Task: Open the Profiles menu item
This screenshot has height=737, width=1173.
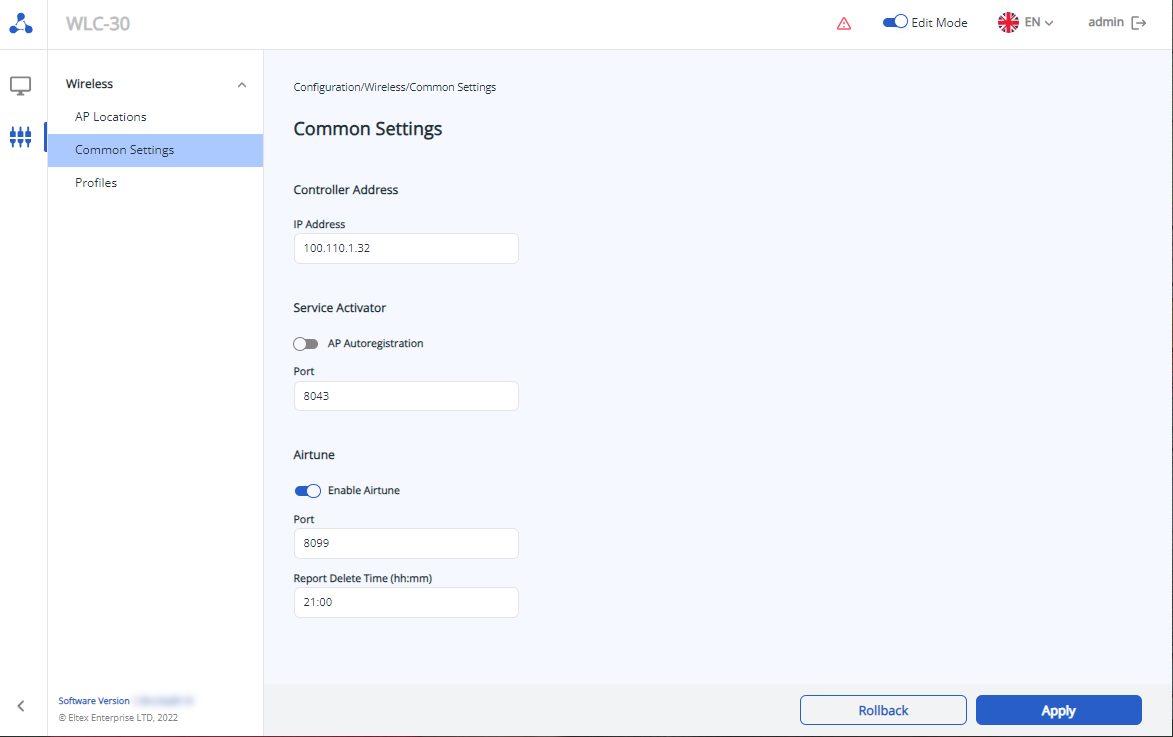Action: [x=96, y=183]
